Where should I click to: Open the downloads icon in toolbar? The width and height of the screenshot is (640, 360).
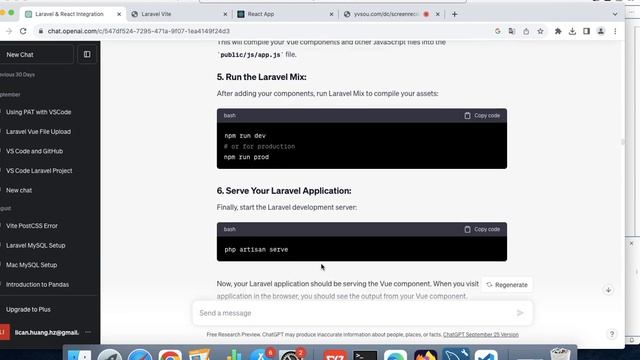tap(572, 31)
